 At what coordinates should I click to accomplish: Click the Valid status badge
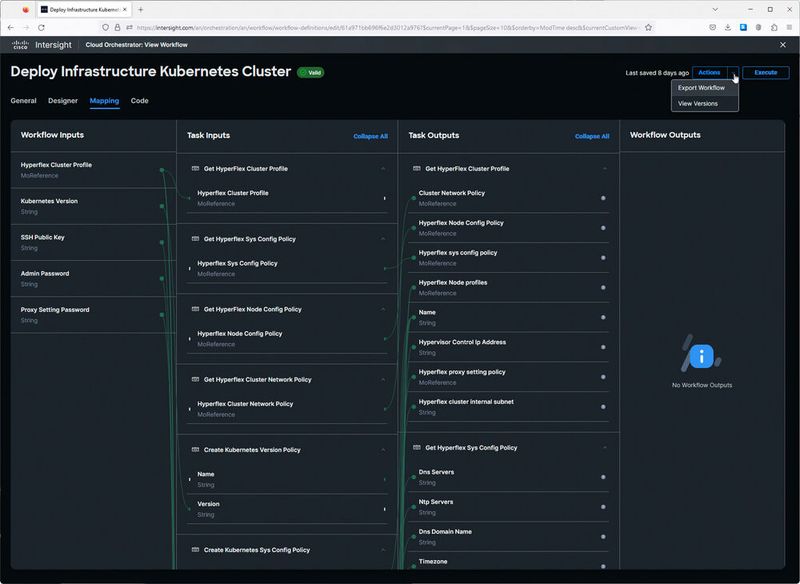click(x=310, y=72)
